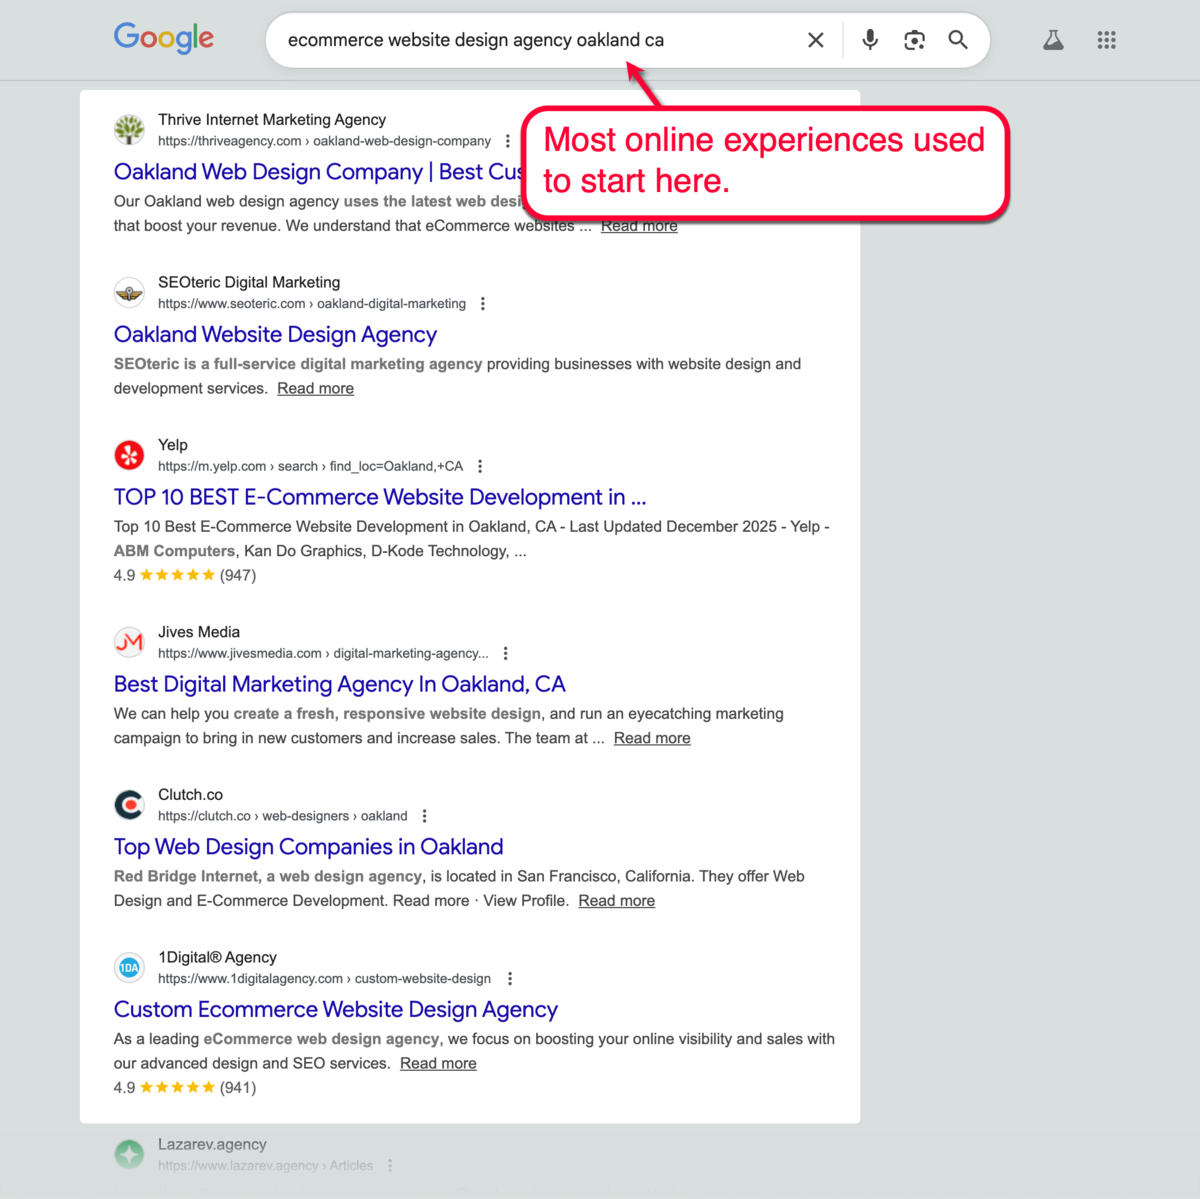Open Google Lens image search
This screenshot has width=1200, height=1199.
(x=914, y=40)
